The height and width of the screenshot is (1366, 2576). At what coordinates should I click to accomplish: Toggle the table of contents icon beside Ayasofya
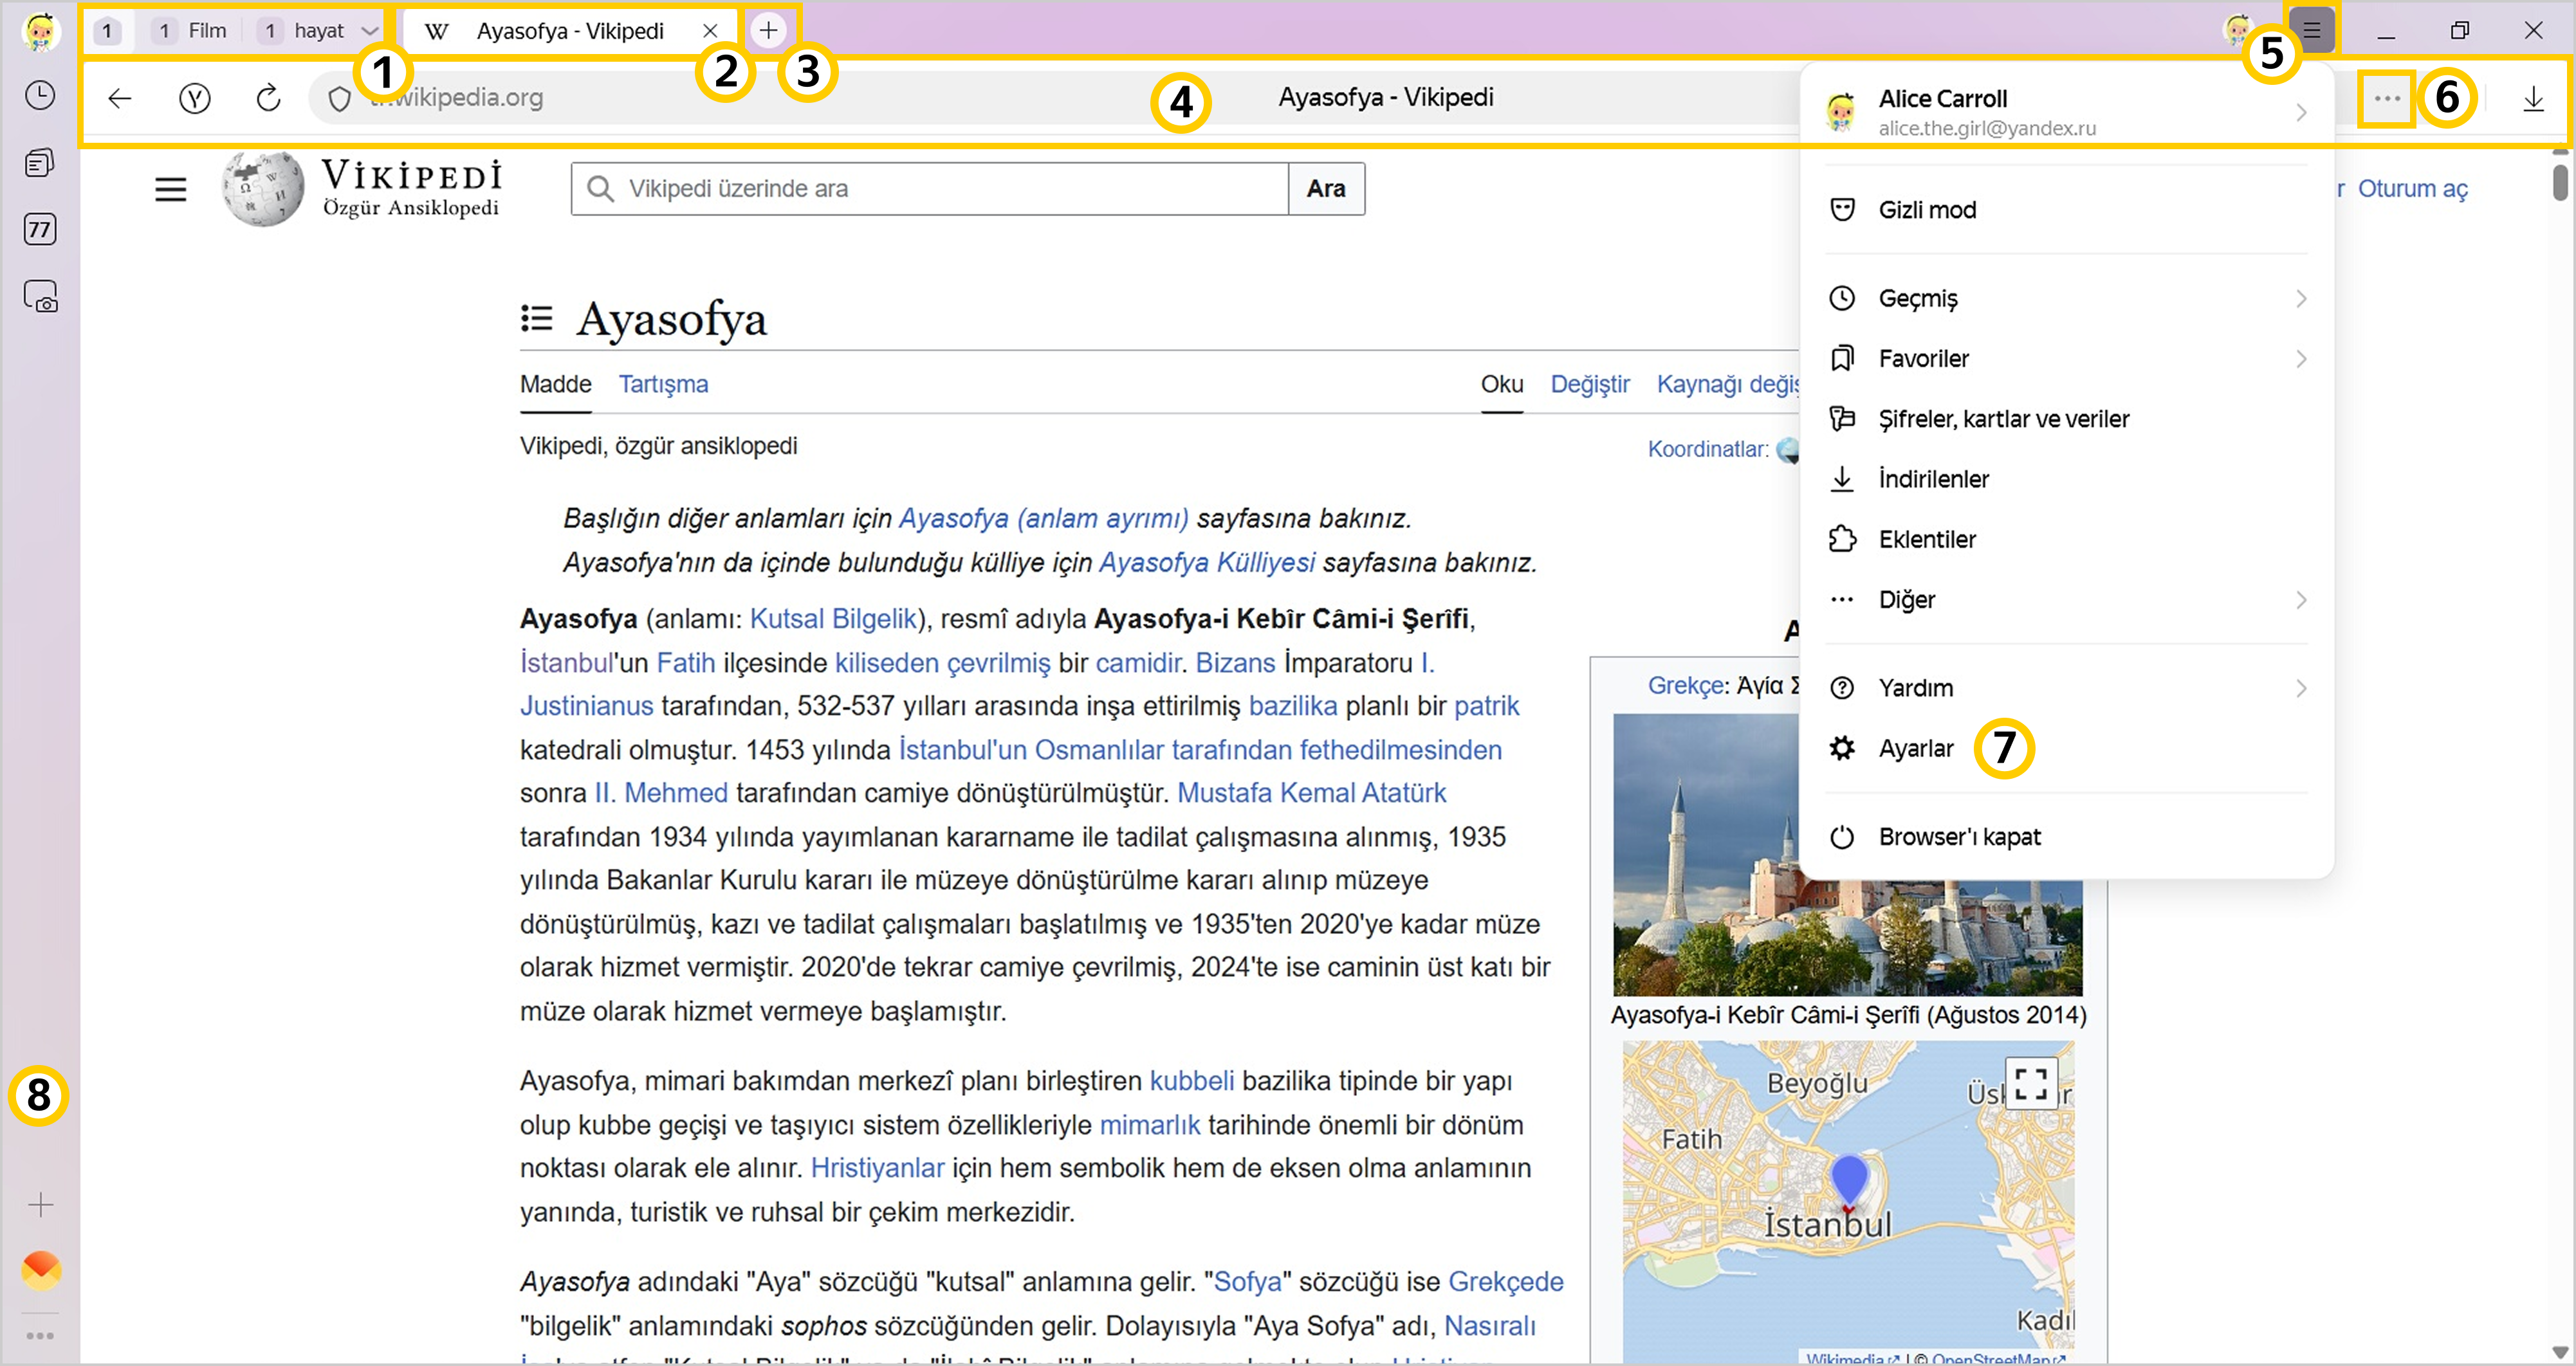[x=537, y=318]
